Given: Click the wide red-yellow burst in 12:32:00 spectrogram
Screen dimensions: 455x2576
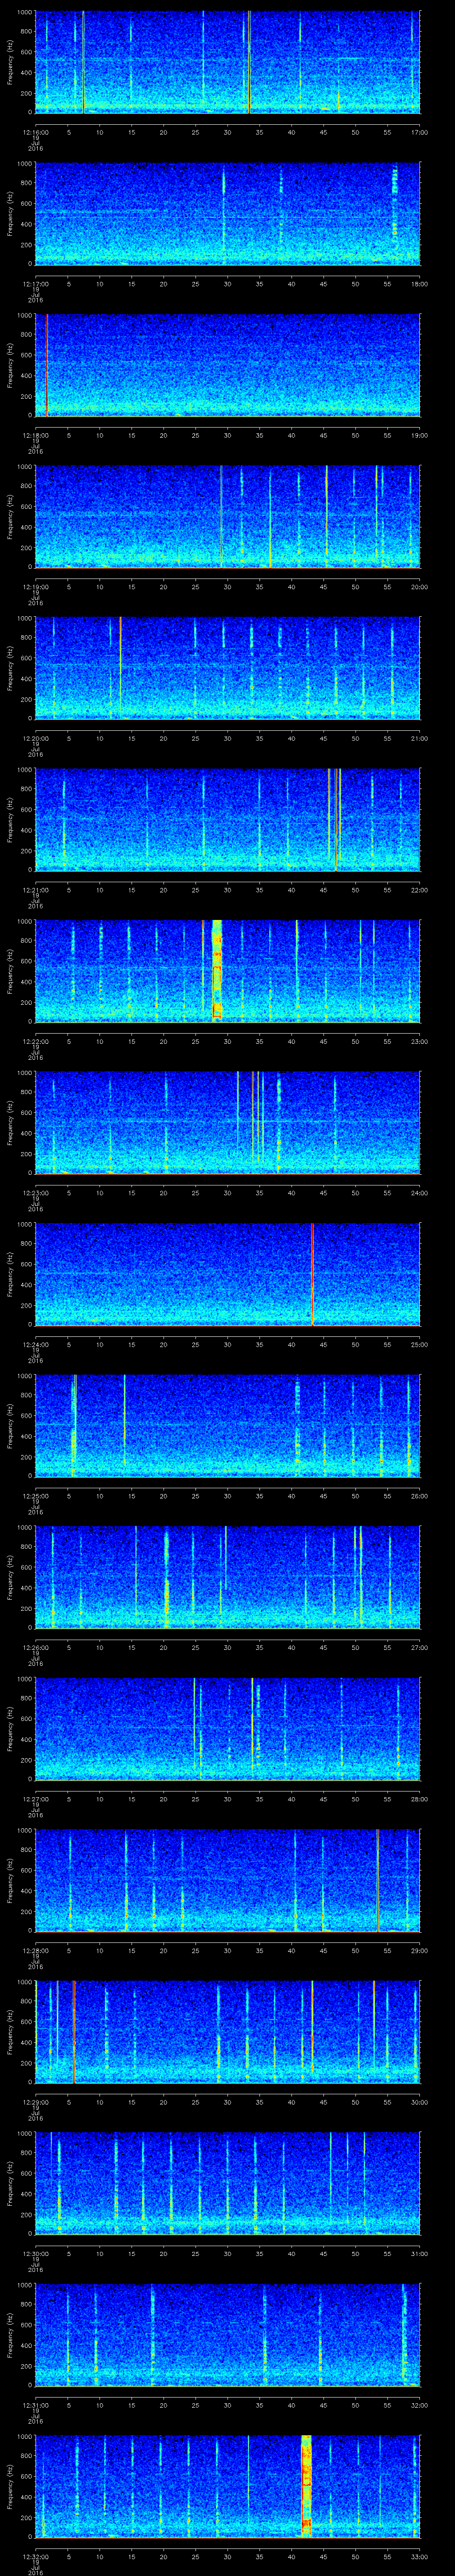Looking at the screenshot, I should click(x=306, y=2486).
